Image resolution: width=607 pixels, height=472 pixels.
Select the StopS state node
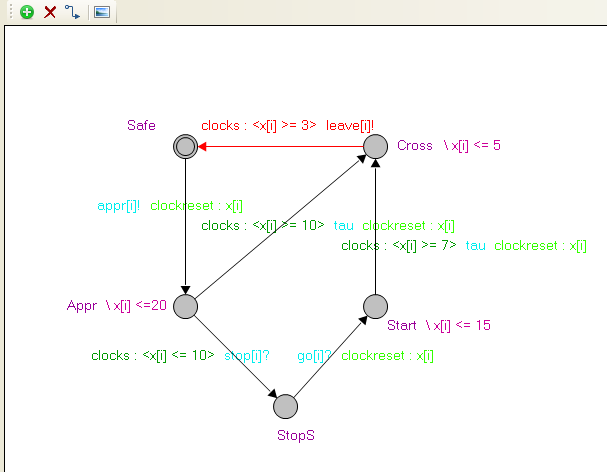285,406
